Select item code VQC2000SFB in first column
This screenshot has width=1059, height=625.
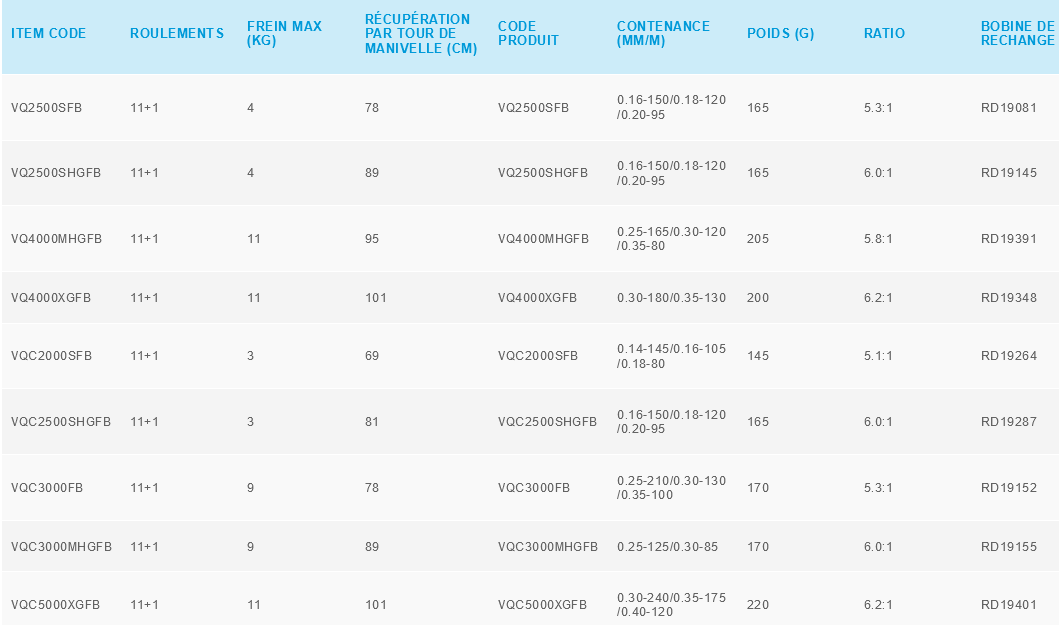coord(51,356)
